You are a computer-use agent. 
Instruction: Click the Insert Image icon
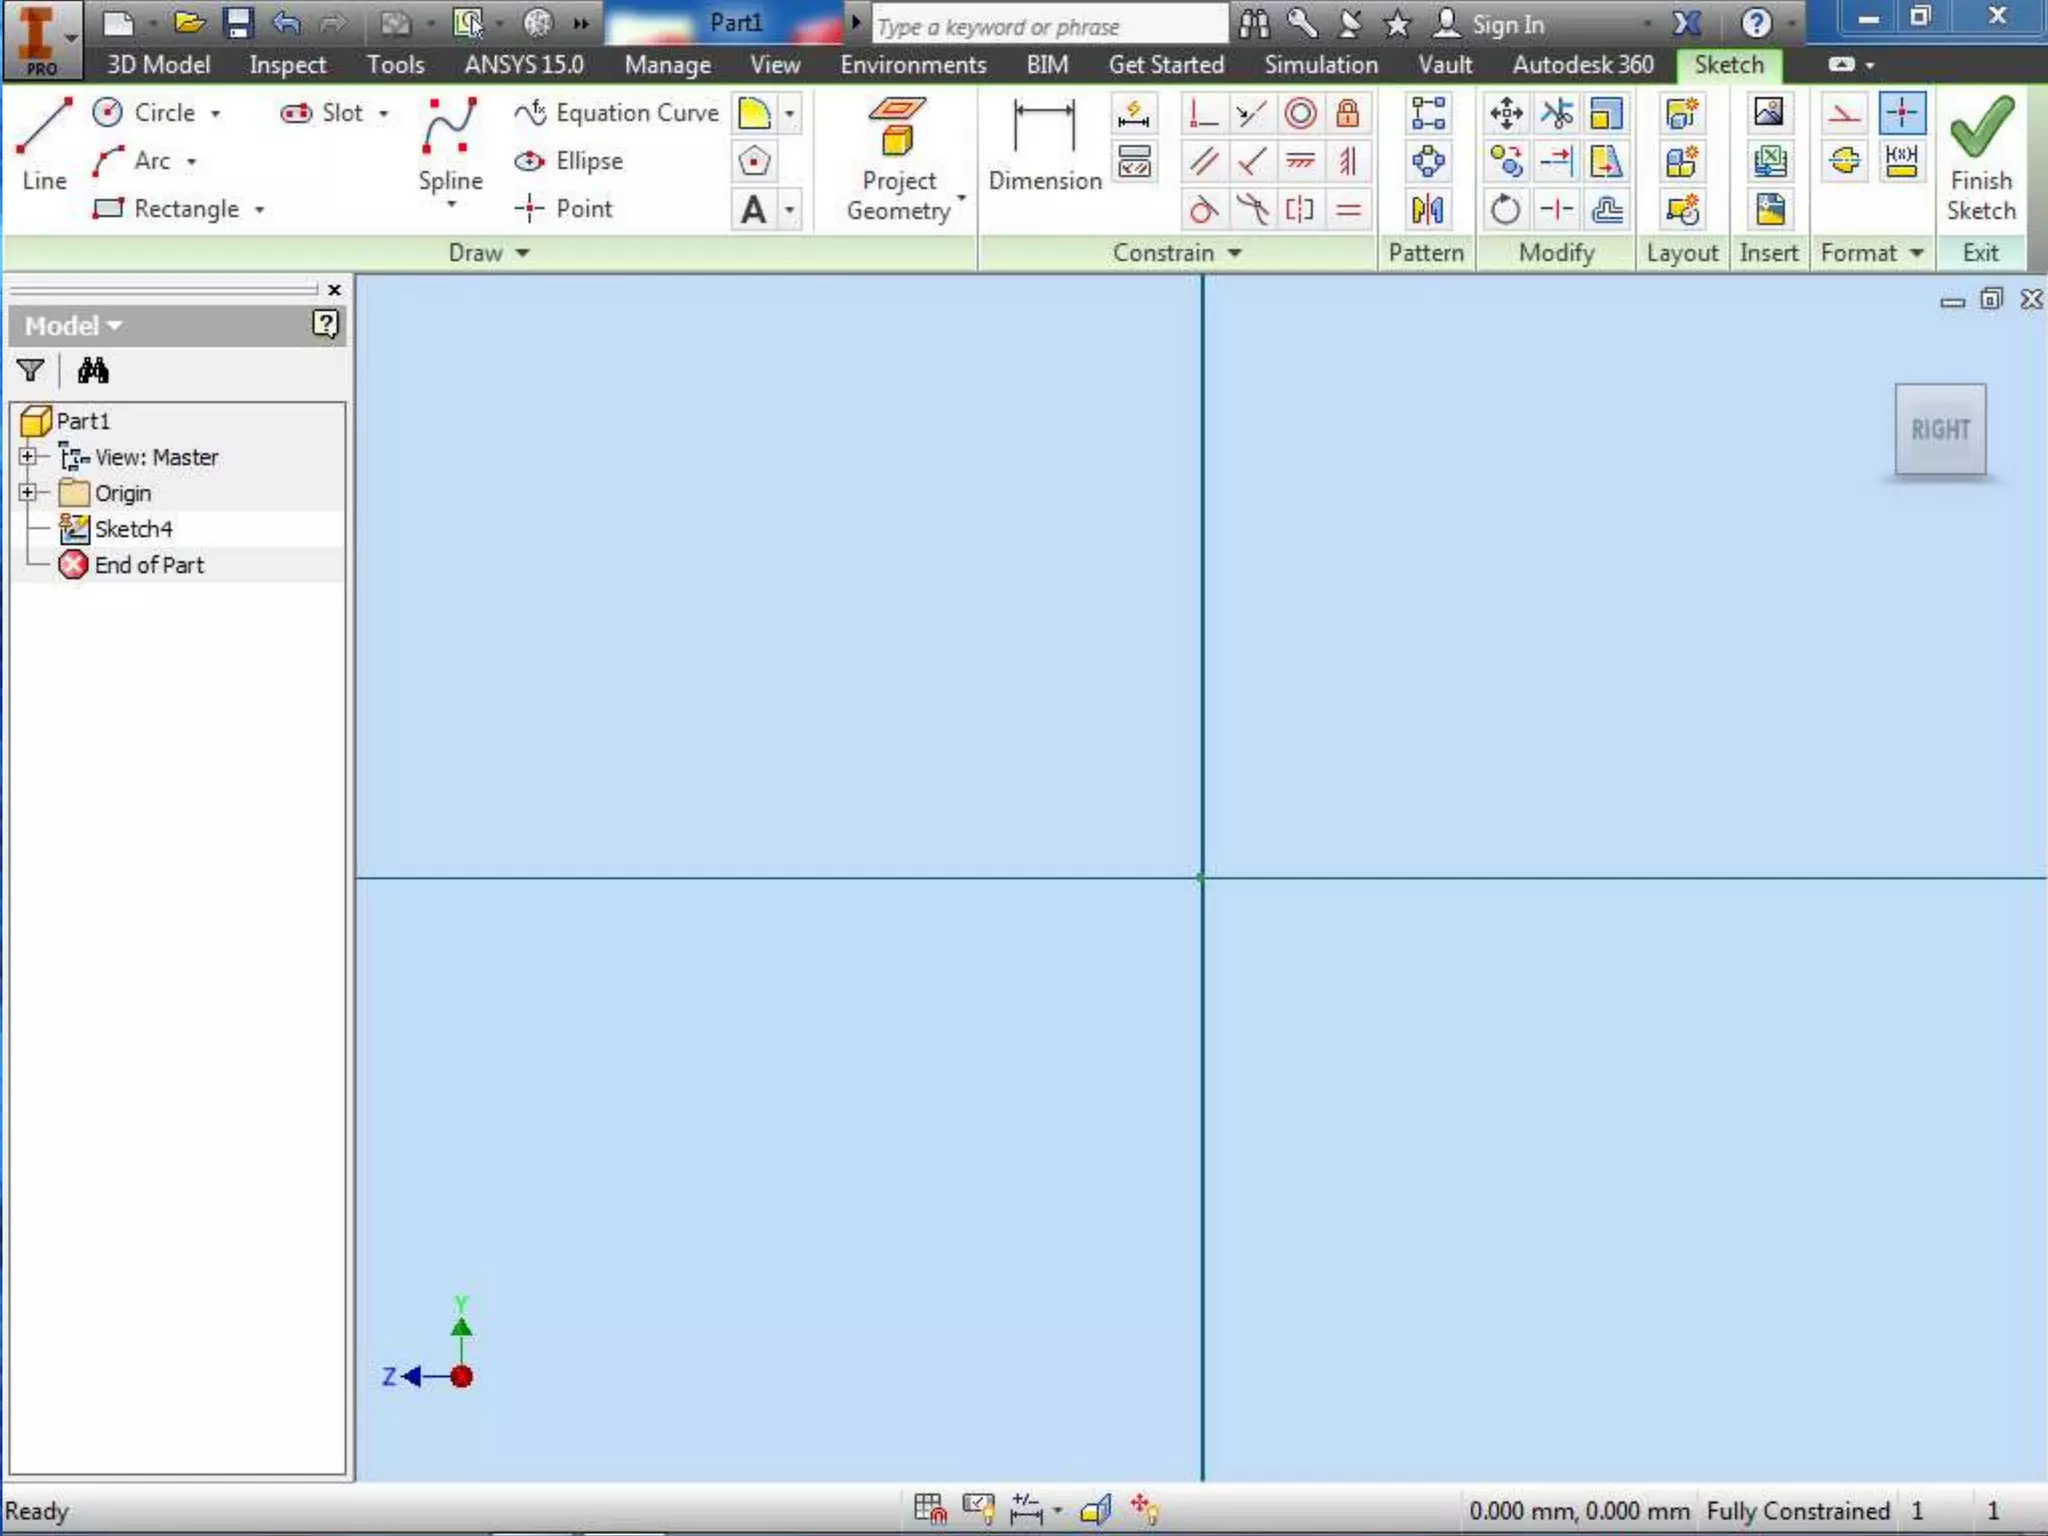coord(1768,113)
